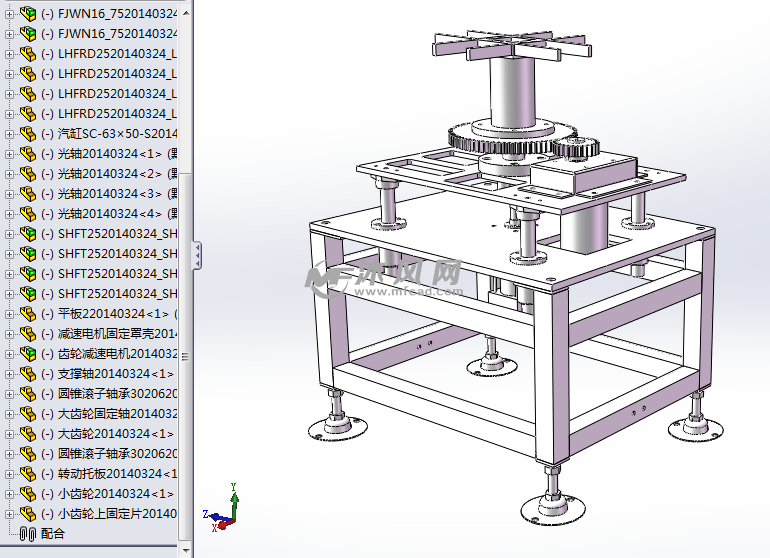Screen dimensions: 770x558
Task: Select the 配合 mates folder label
Action: click(53, 533)
